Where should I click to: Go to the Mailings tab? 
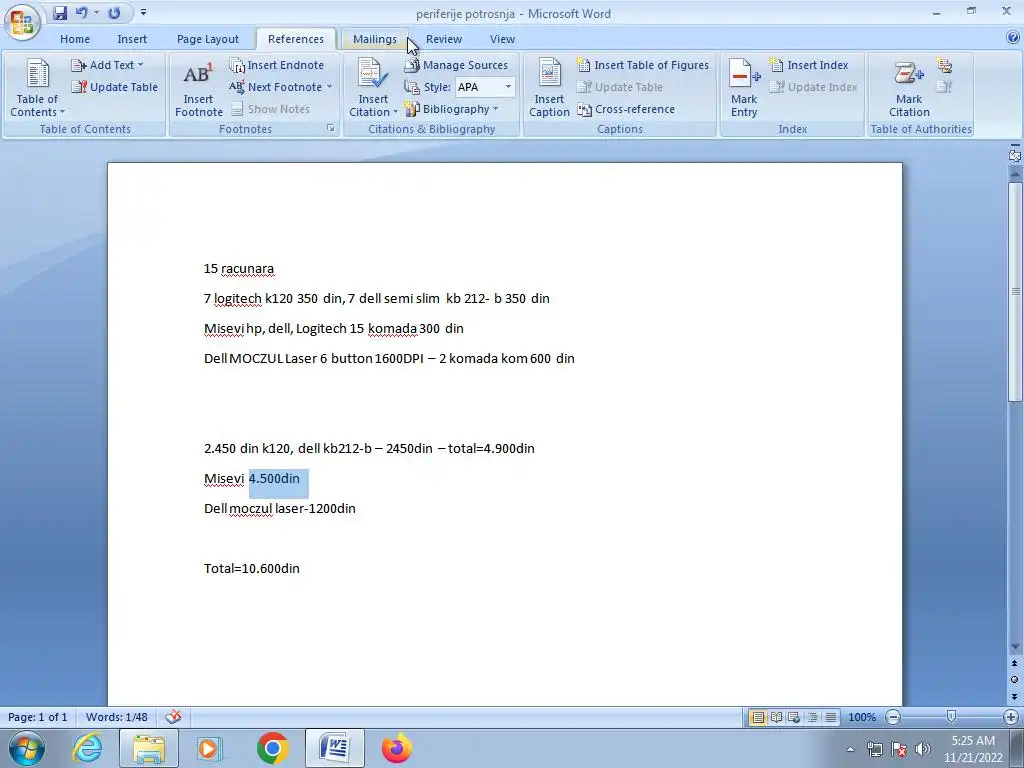click(375, 39)
